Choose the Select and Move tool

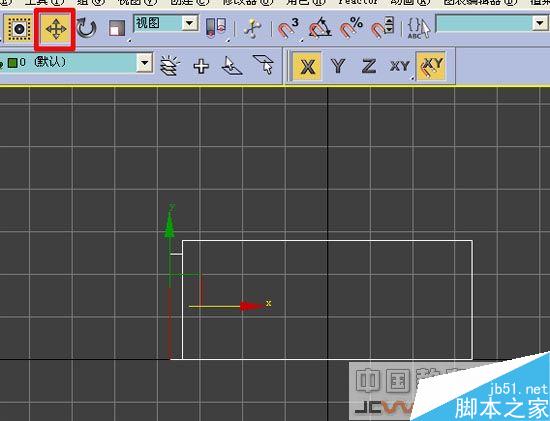tap(55, 29)
